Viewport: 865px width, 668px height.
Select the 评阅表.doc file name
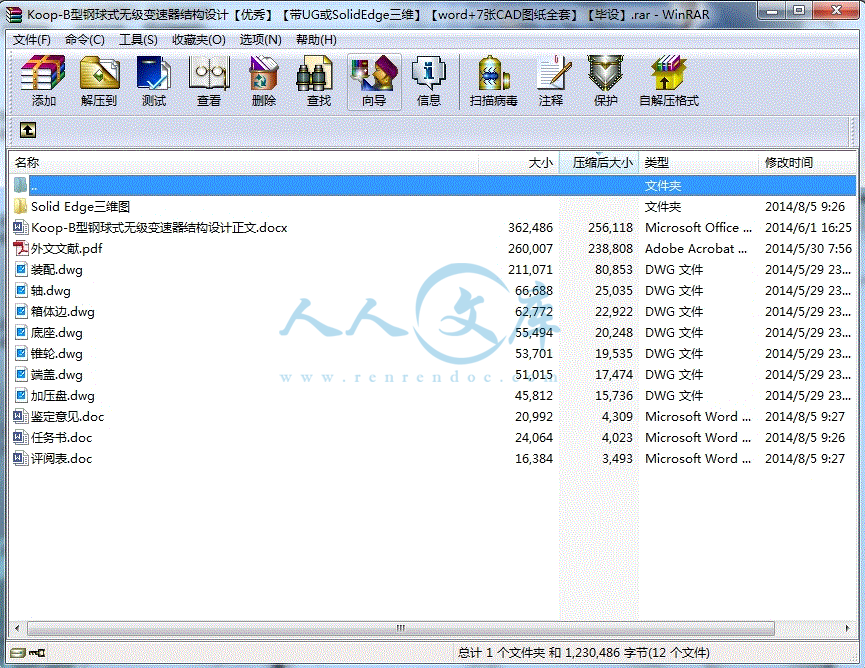[61, 458]
